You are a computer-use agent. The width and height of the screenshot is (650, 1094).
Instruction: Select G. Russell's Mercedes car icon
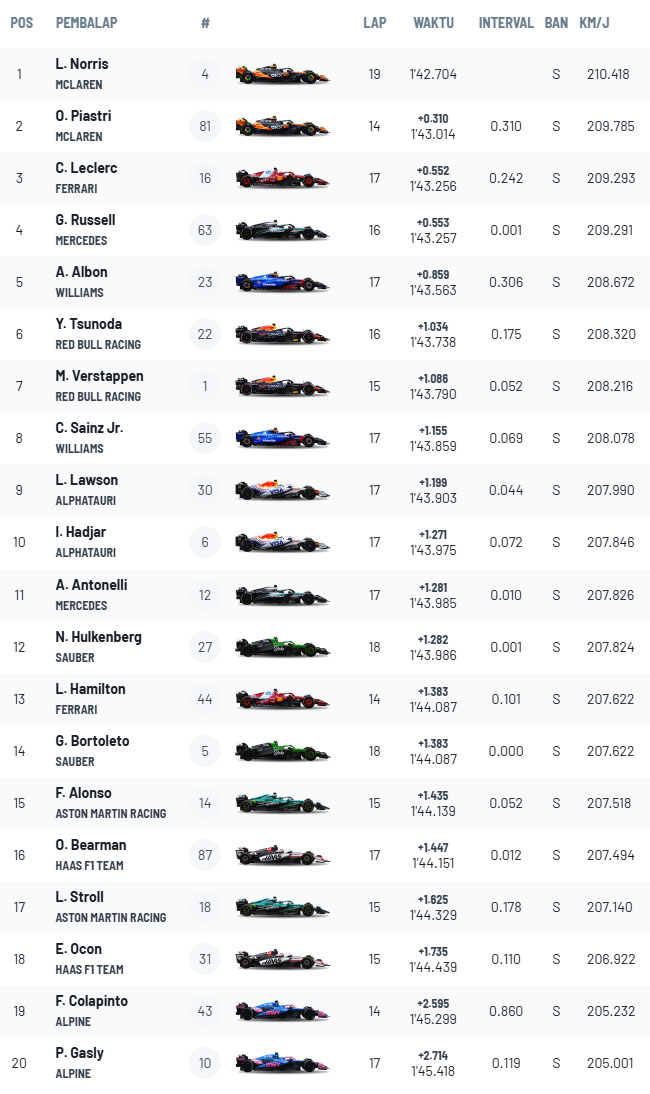[282, 230]
